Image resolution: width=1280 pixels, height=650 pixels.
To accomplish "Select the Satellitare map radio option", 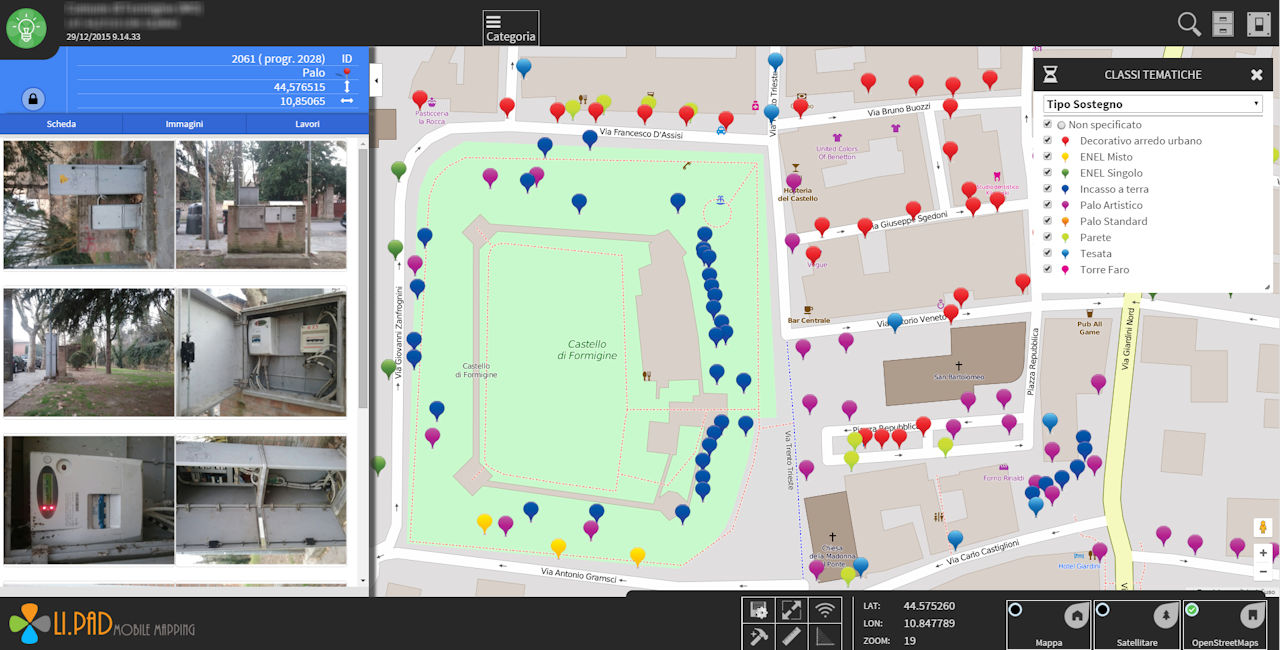I will click(1103, 610).
